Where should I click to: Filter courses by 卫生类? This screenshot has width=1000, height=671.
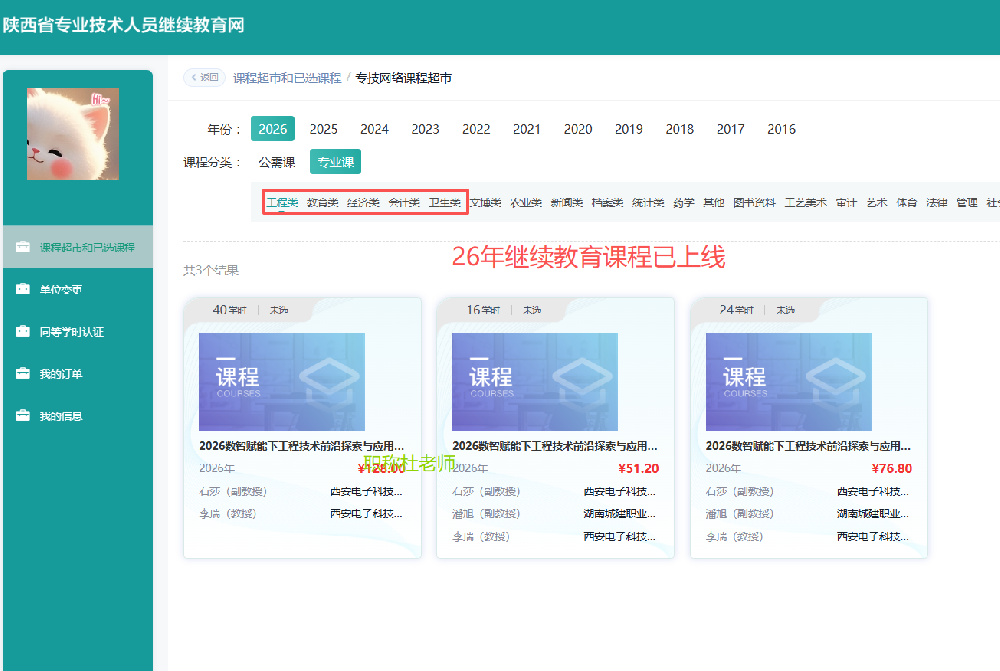point(444,203)
